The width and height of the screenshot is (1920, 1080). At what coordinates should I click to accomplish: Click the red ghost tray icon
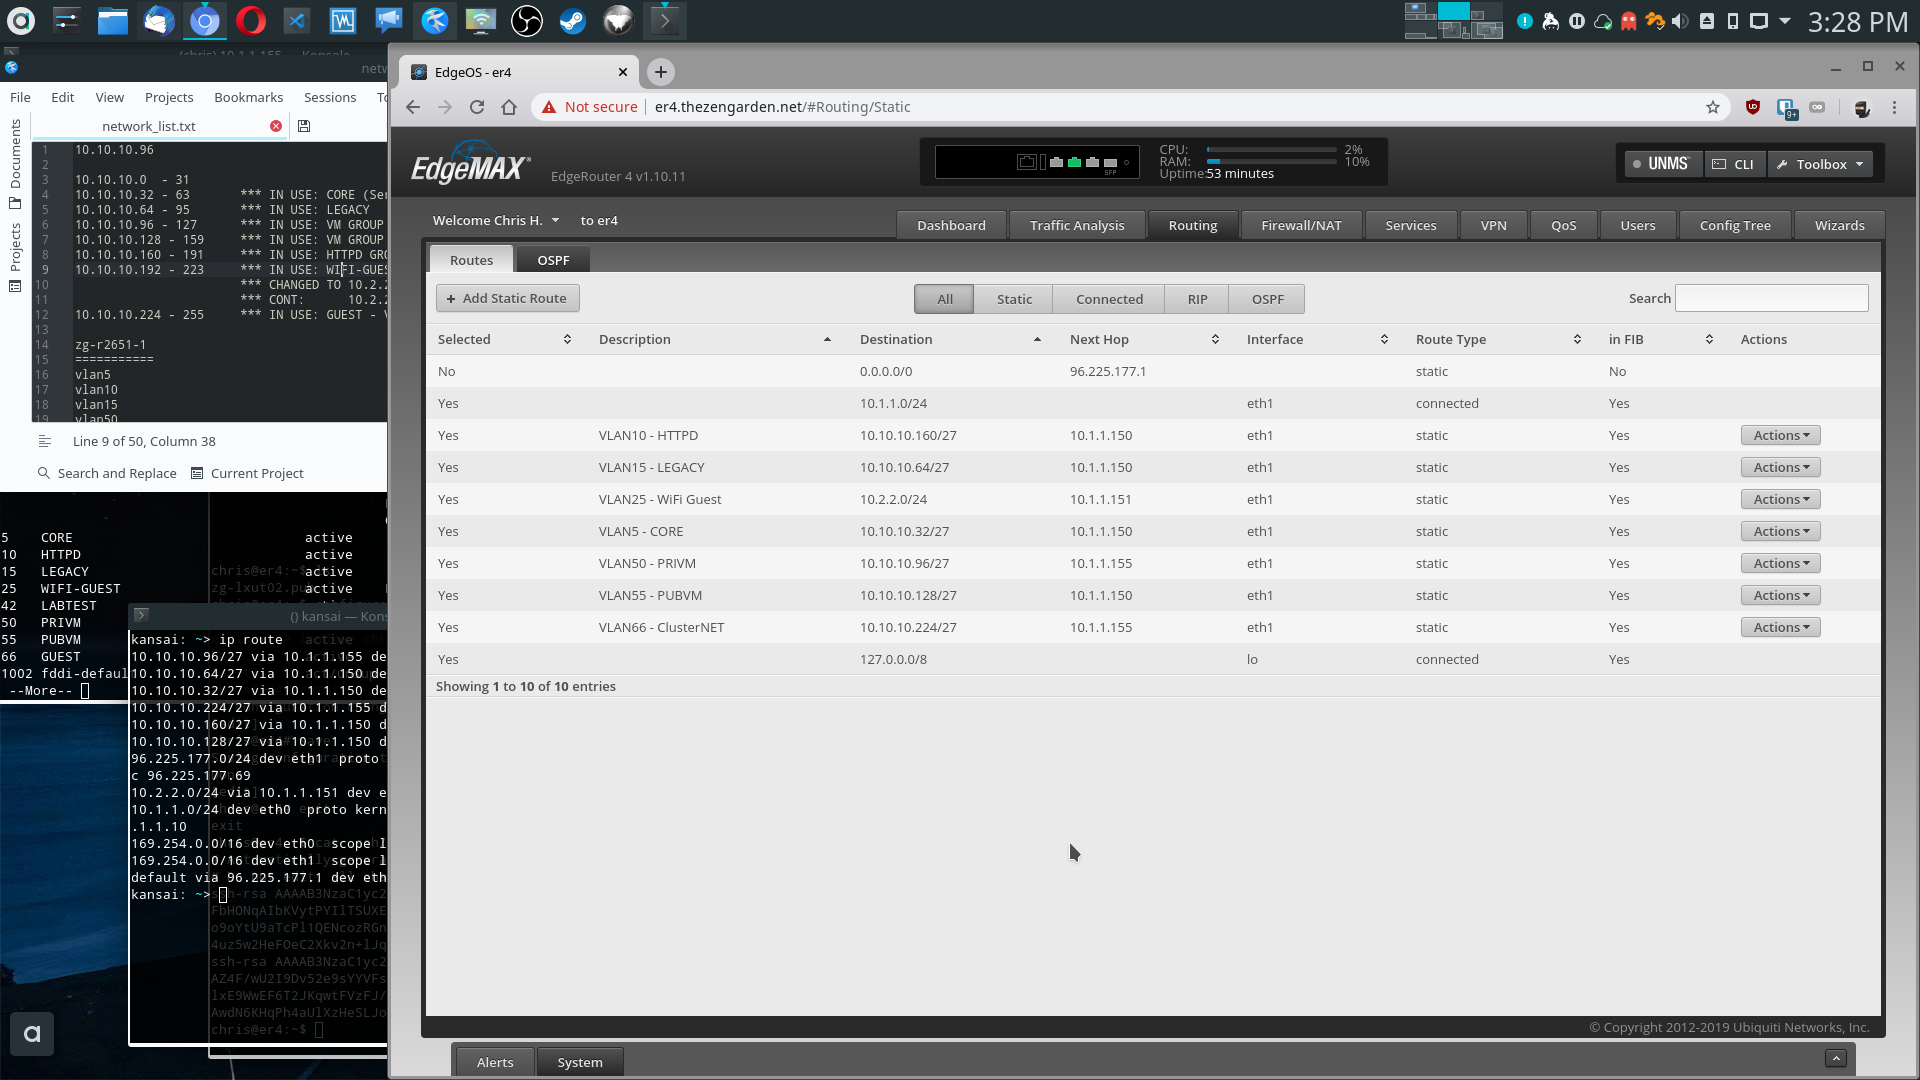(x=1628, y=21)
